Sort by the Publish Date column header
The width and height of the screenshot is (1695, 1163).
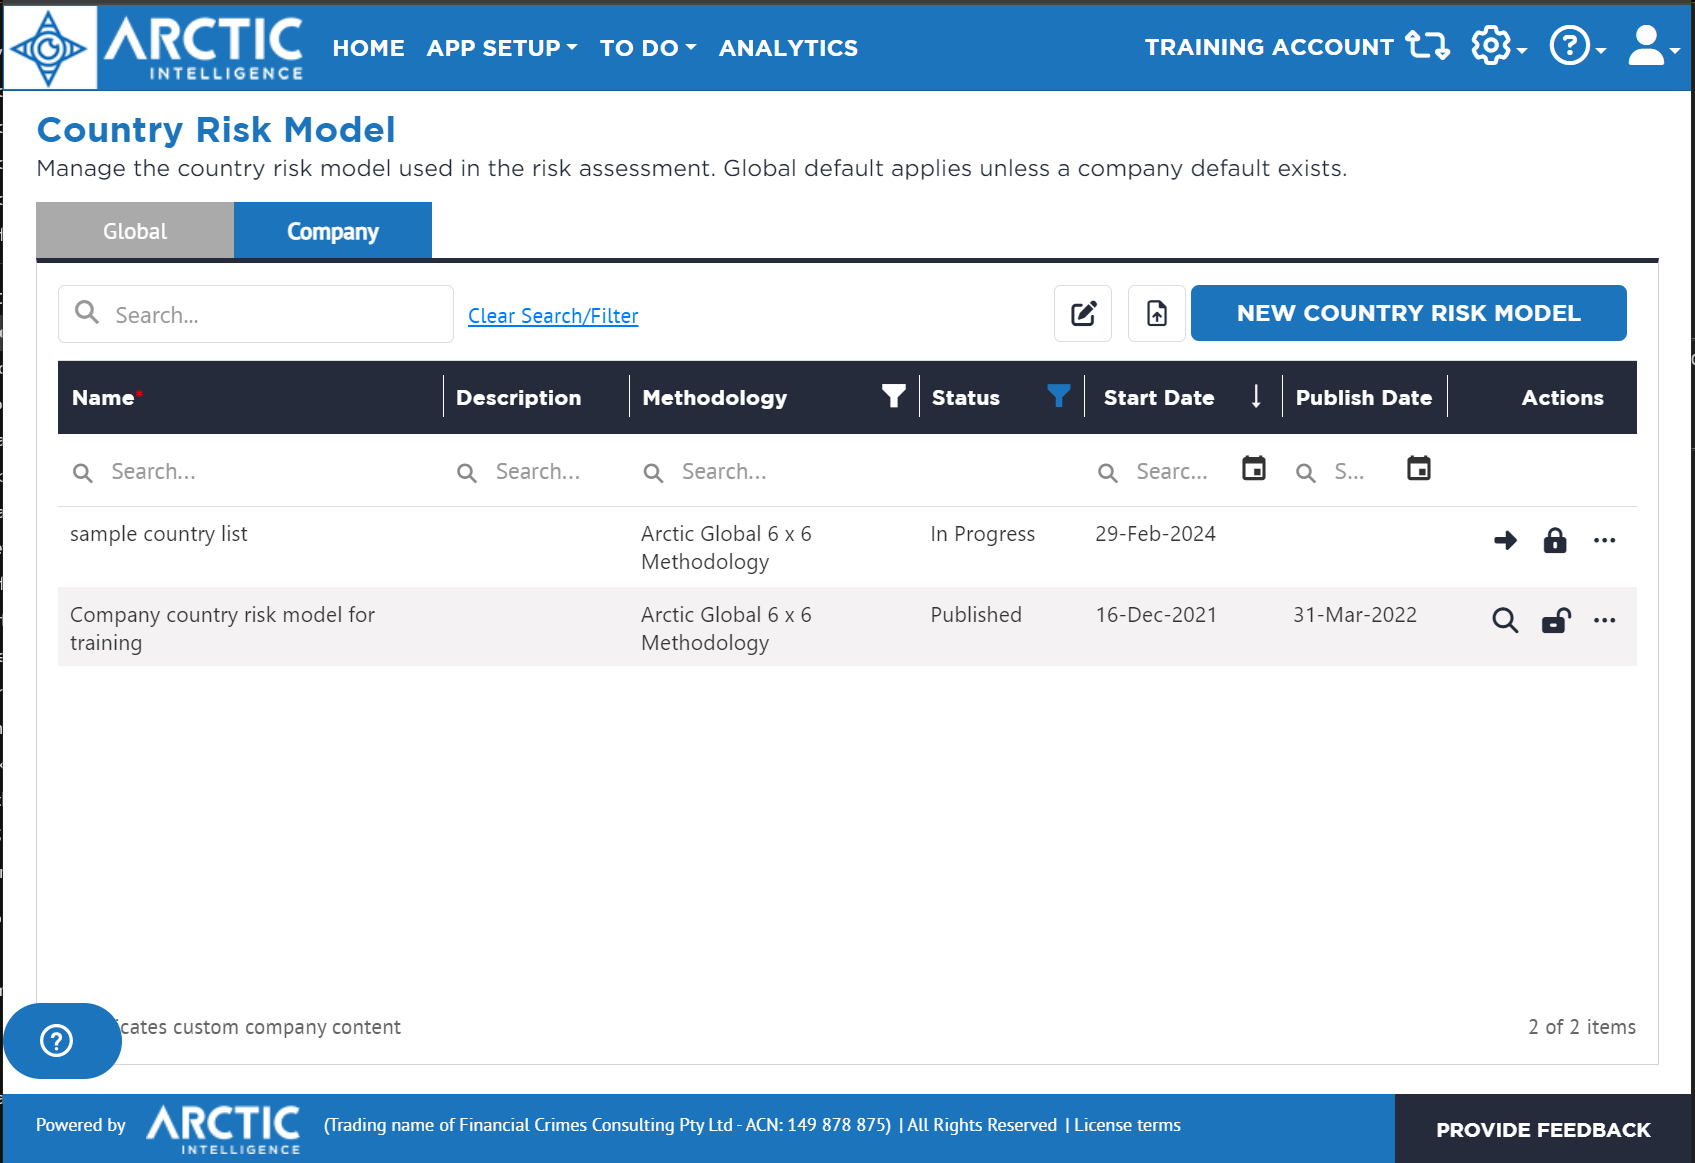click(1364, 398)
